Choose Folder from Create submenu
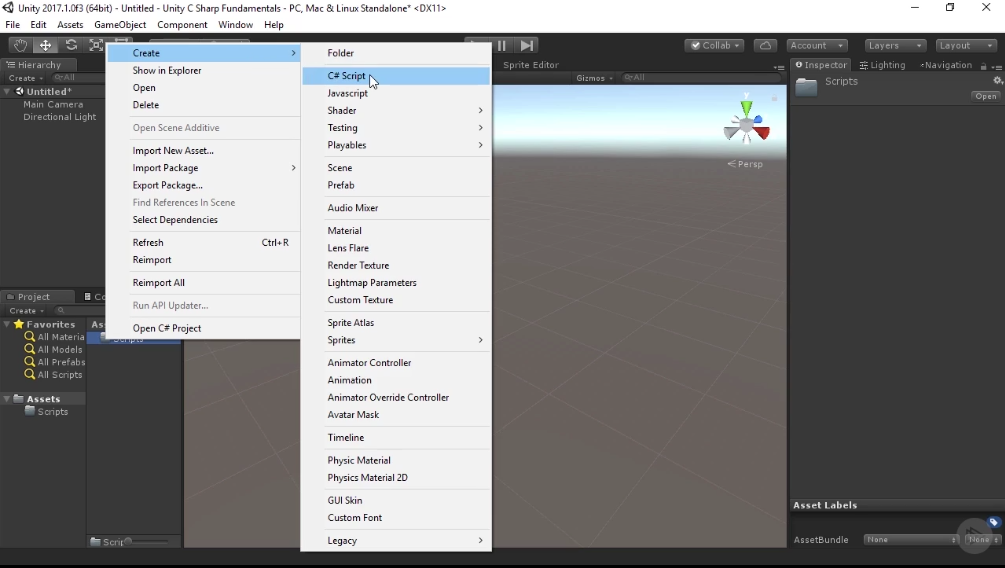 tap(396, 53)
